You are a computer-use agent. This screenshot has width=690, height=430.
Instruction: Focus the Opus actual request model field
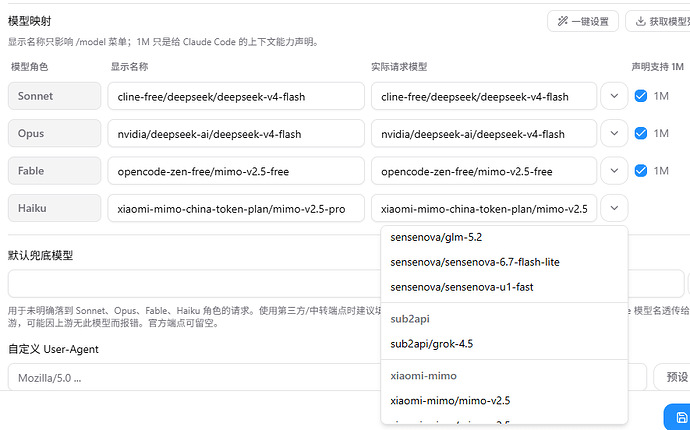point(484,133)
